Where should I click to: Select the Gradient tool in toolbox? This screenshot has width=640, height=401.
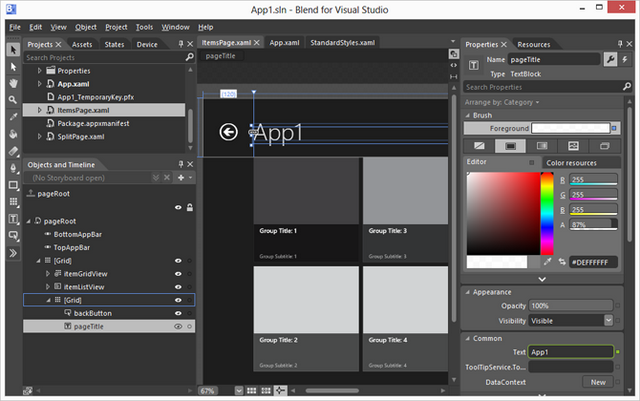[x=13, y=151]
